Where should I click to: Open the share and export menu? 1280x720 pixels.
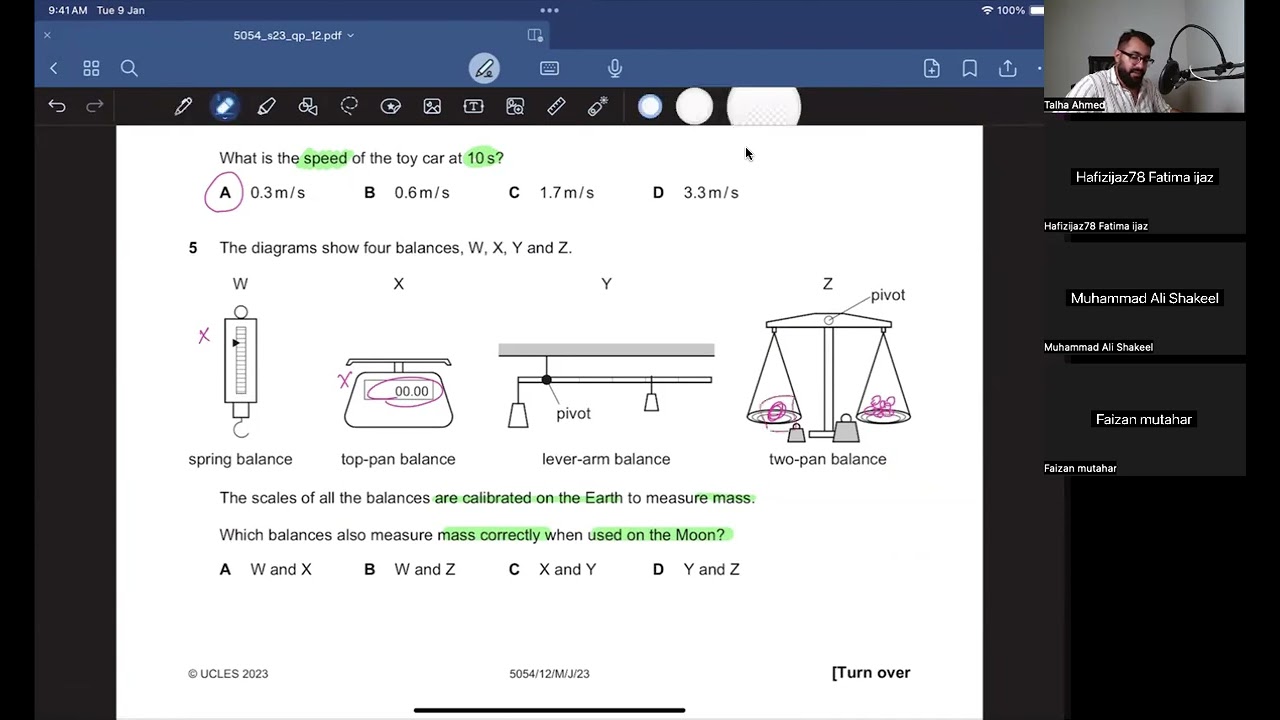1007,68
